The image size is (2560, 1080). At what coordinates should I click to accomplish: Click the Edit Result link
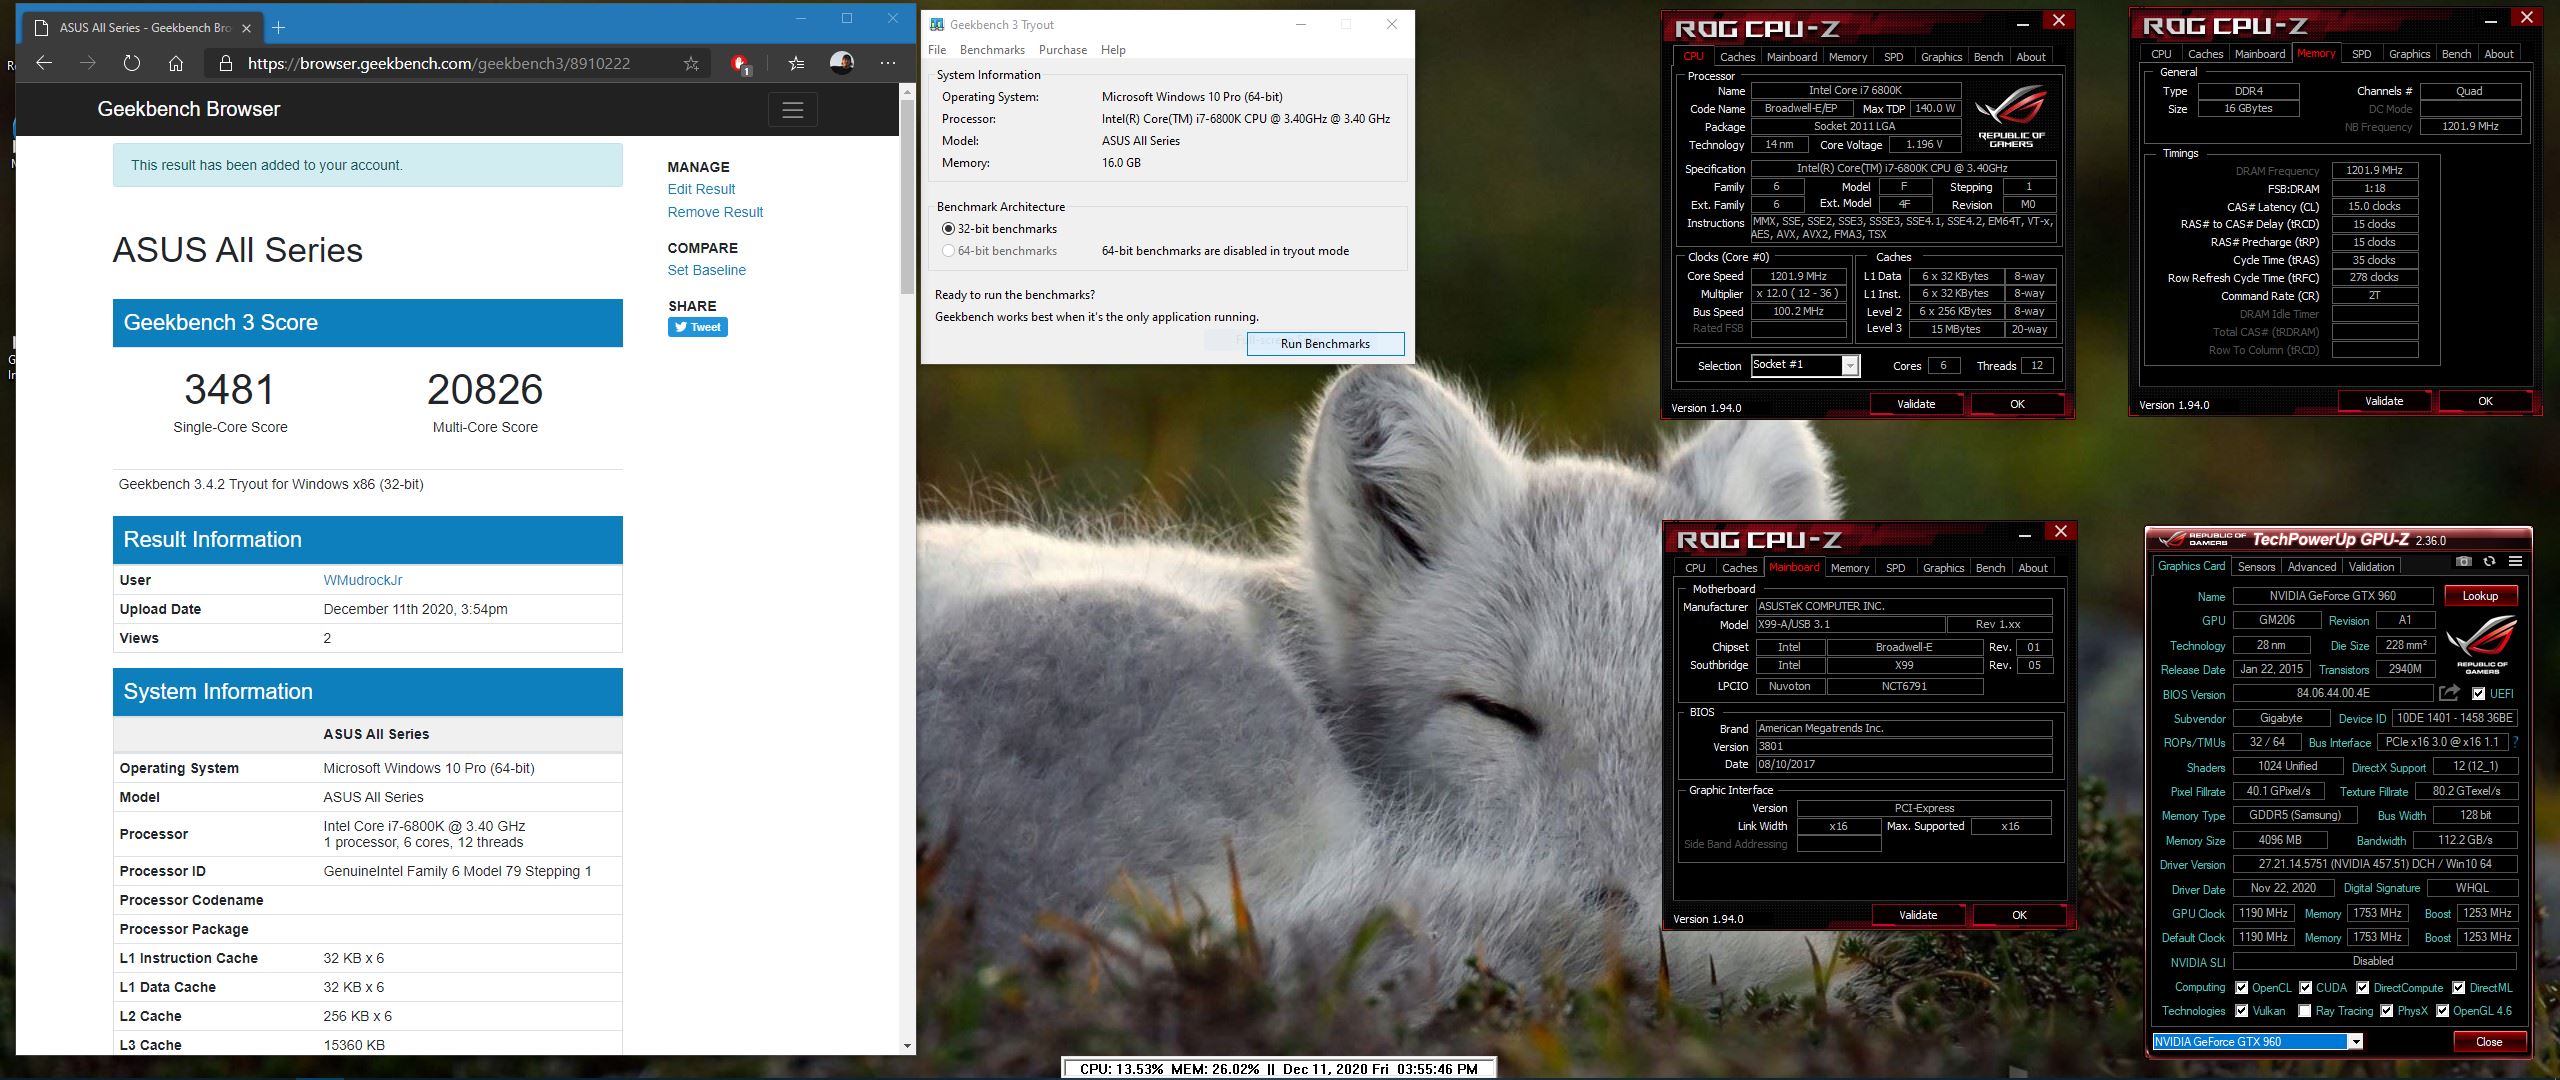pos(701,189)
